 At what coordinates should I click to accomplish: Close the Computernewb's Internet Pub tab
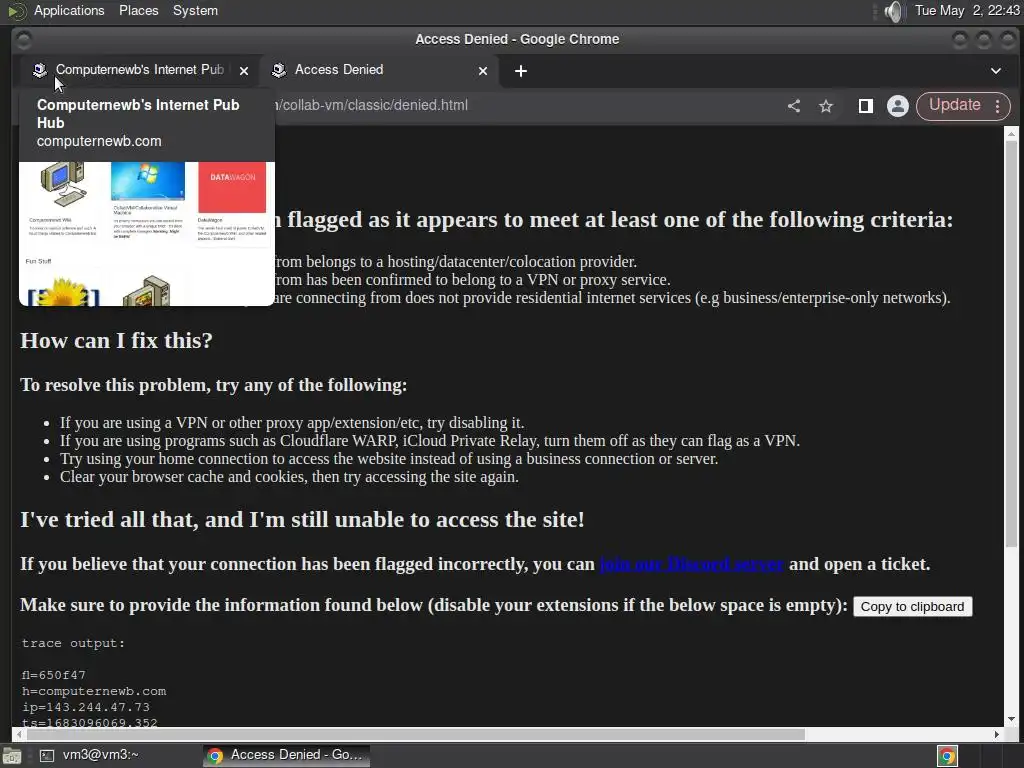coord(244,71)
